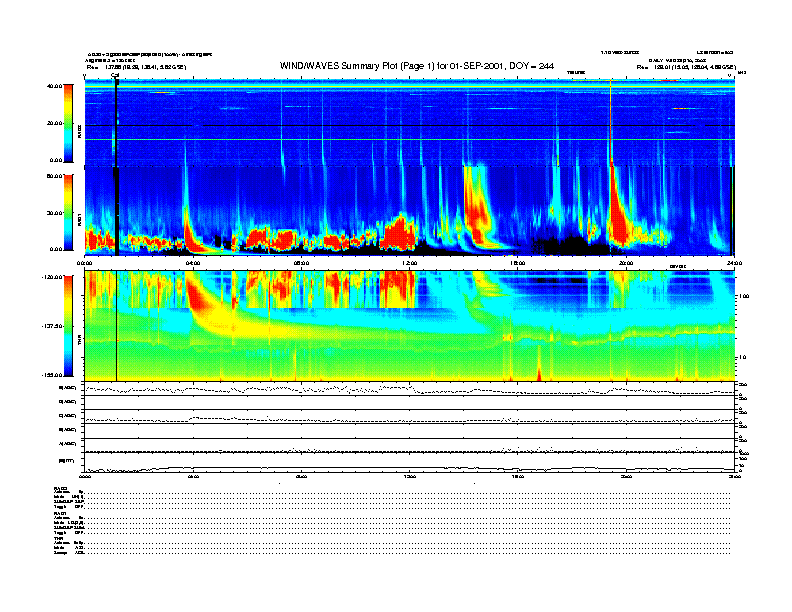This screenshot has width=792, height=612.
Task: Select the TNR color scale bar
Action: click(x=68, y=326)
